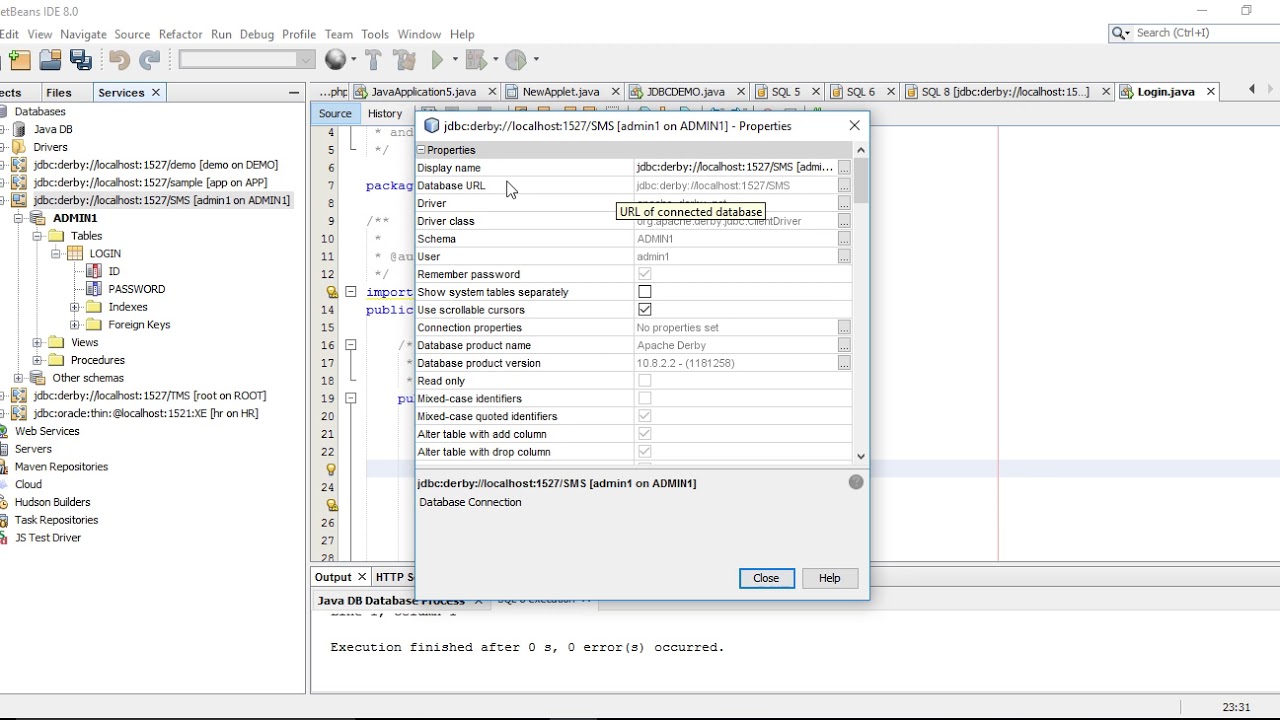This screenshot has width=1280, height=720.
Task: Click the Properties dialog vertical scrollbar
Action: 861,304
